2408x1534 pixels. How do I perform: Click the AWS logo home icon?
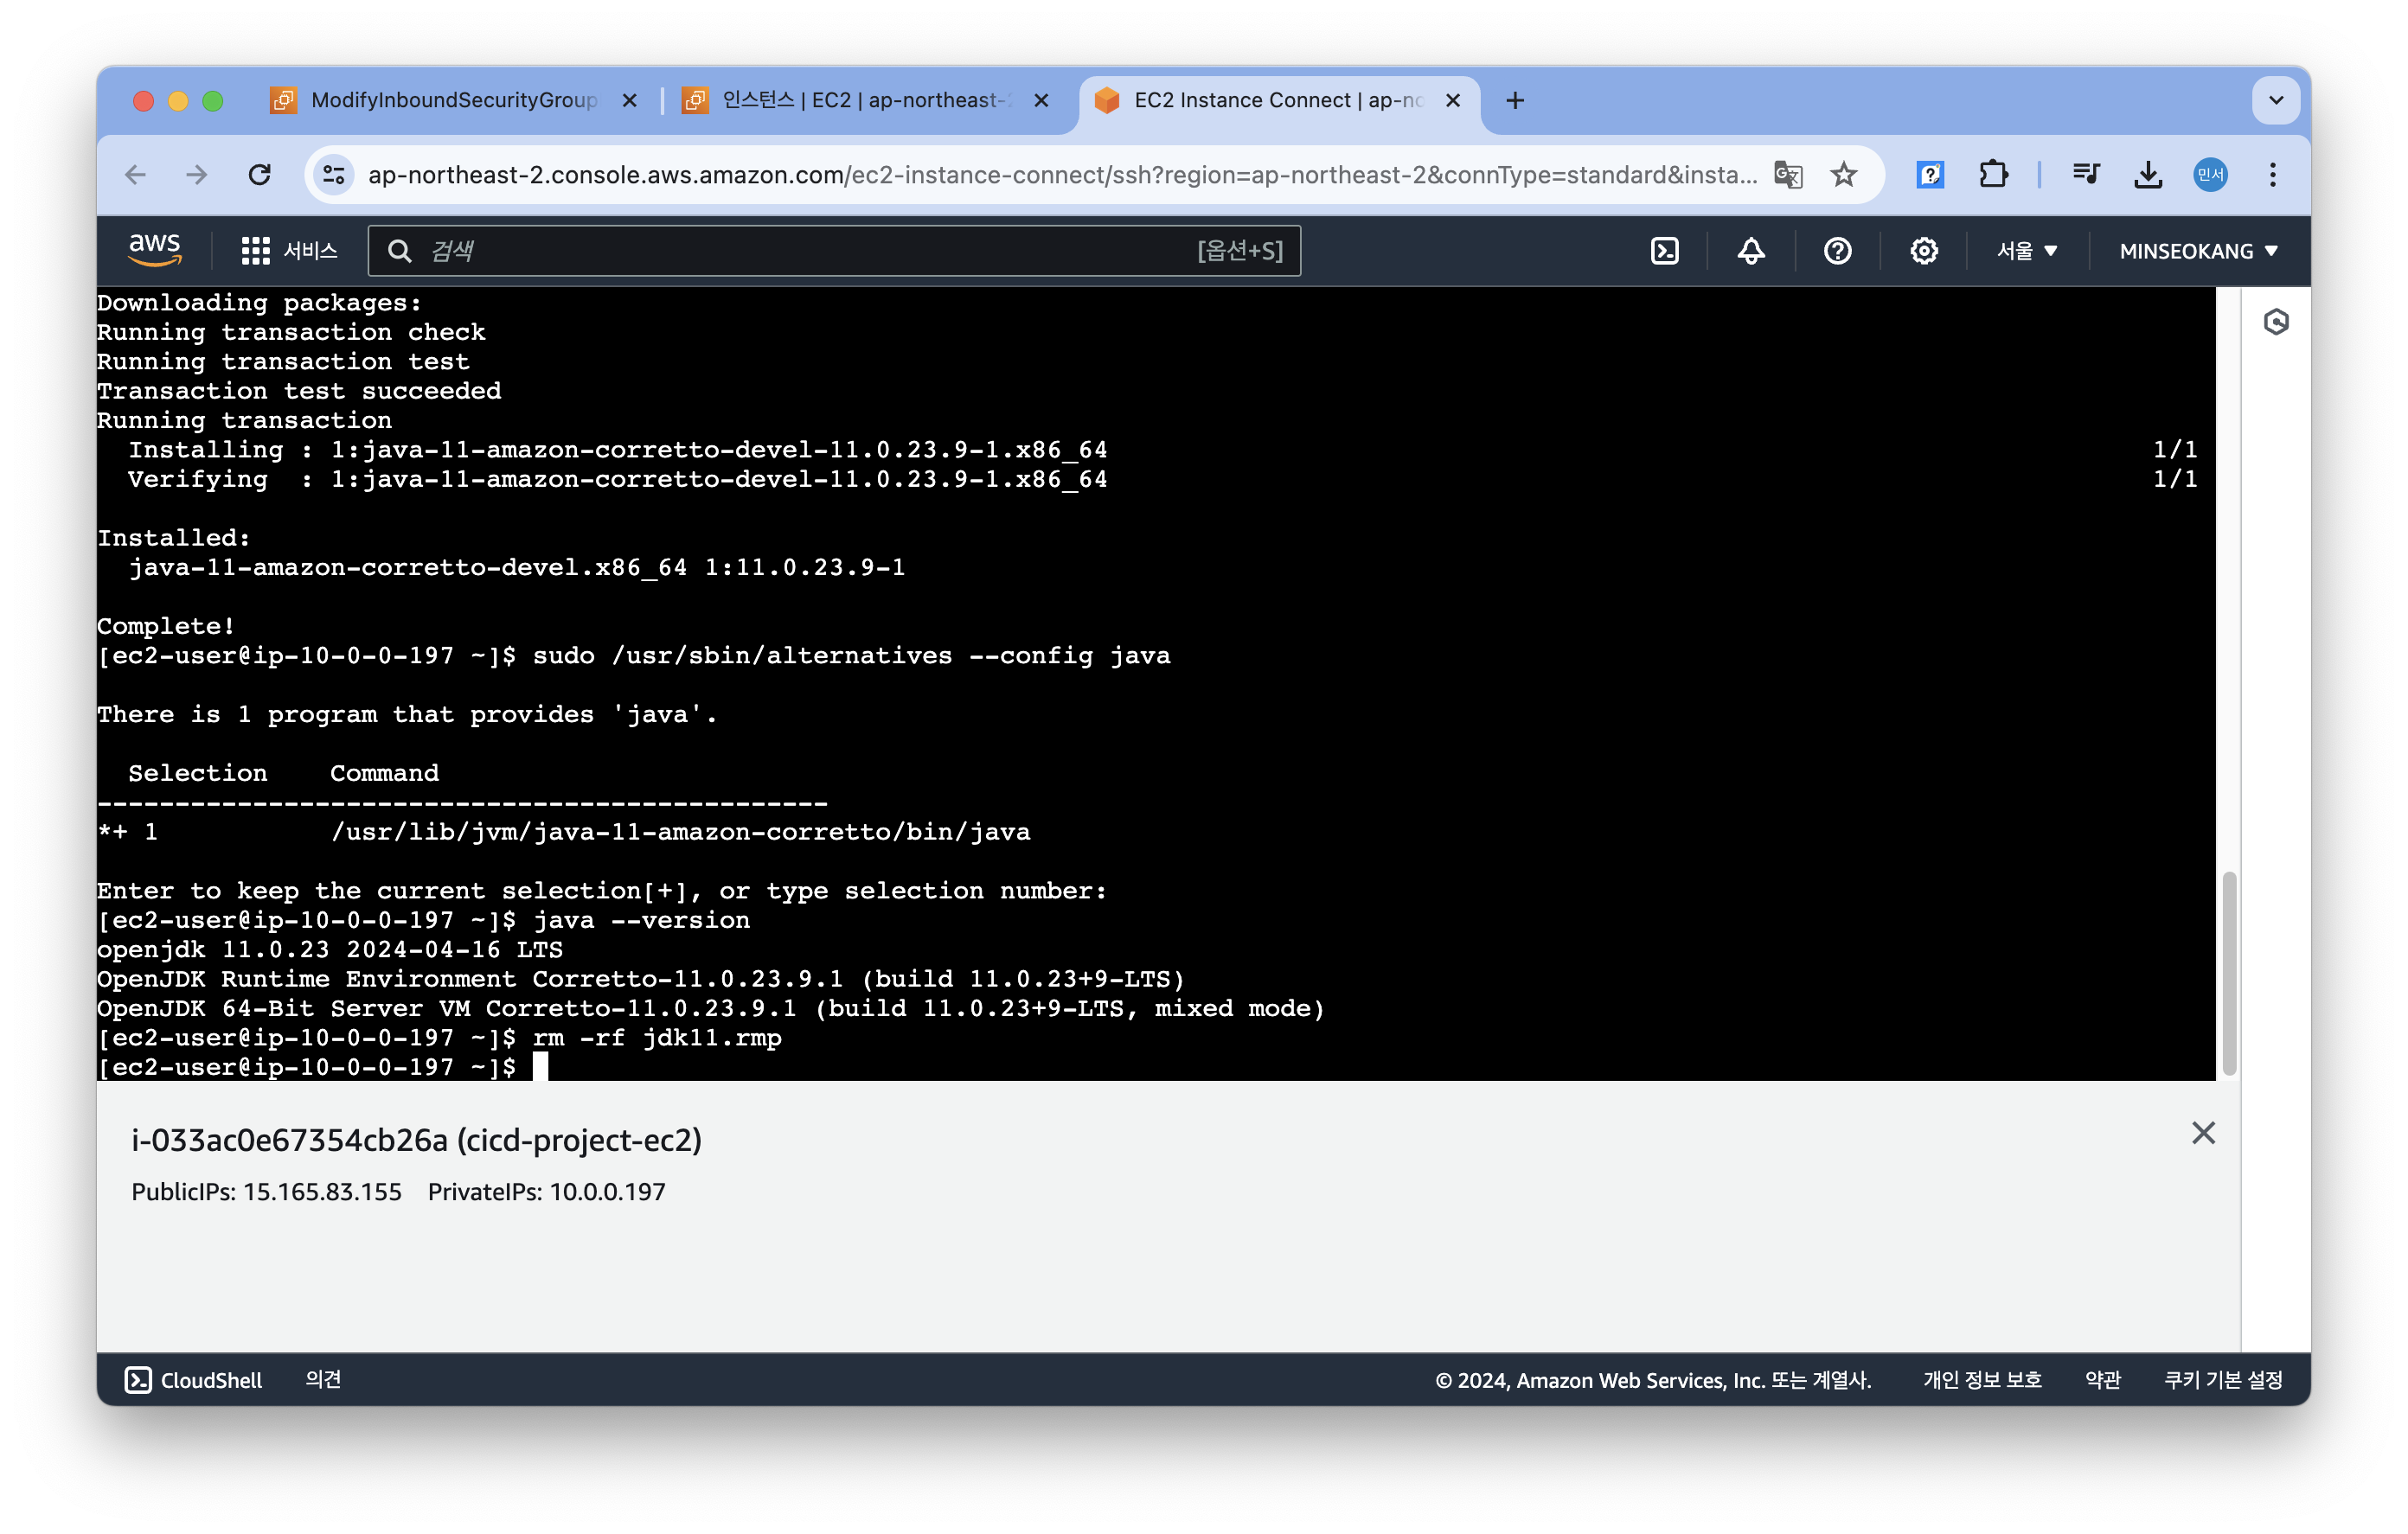pyautogui.click(x=155, y=250)
